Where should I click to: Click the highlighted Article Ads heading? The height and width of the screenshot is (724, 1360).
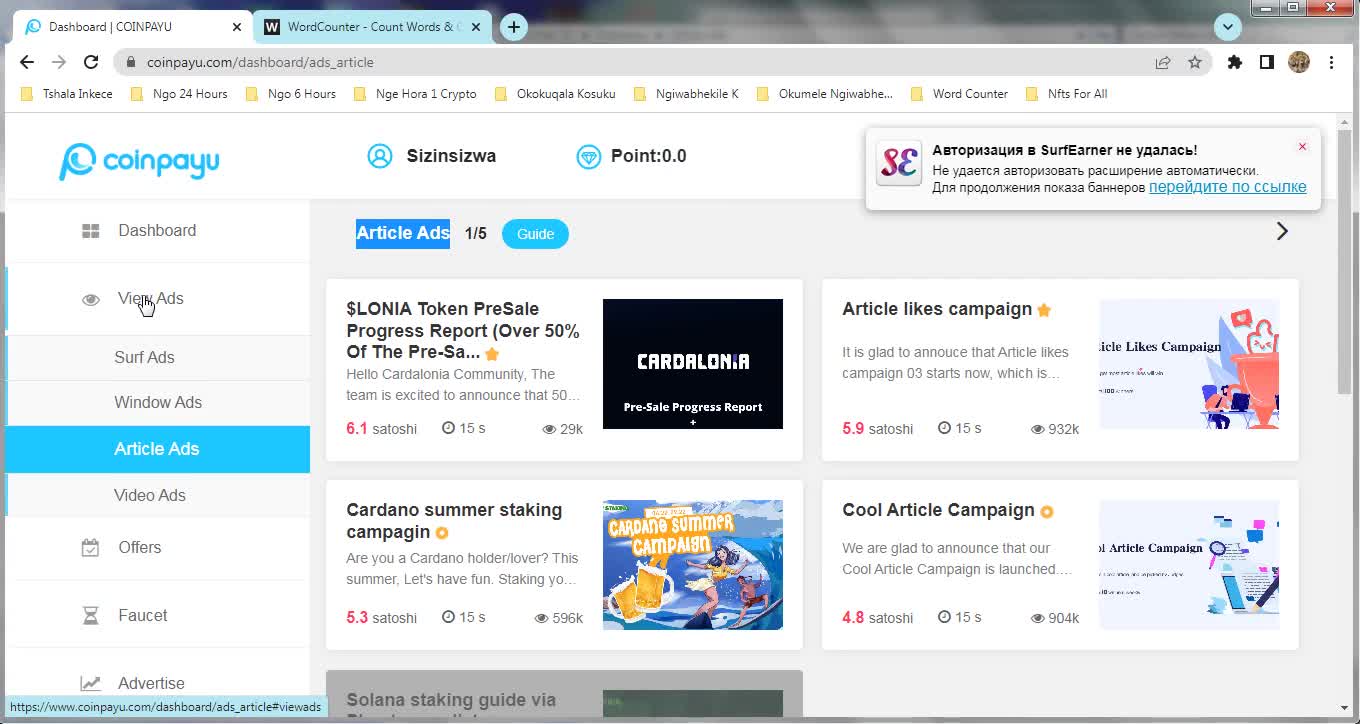click(403, 233)
